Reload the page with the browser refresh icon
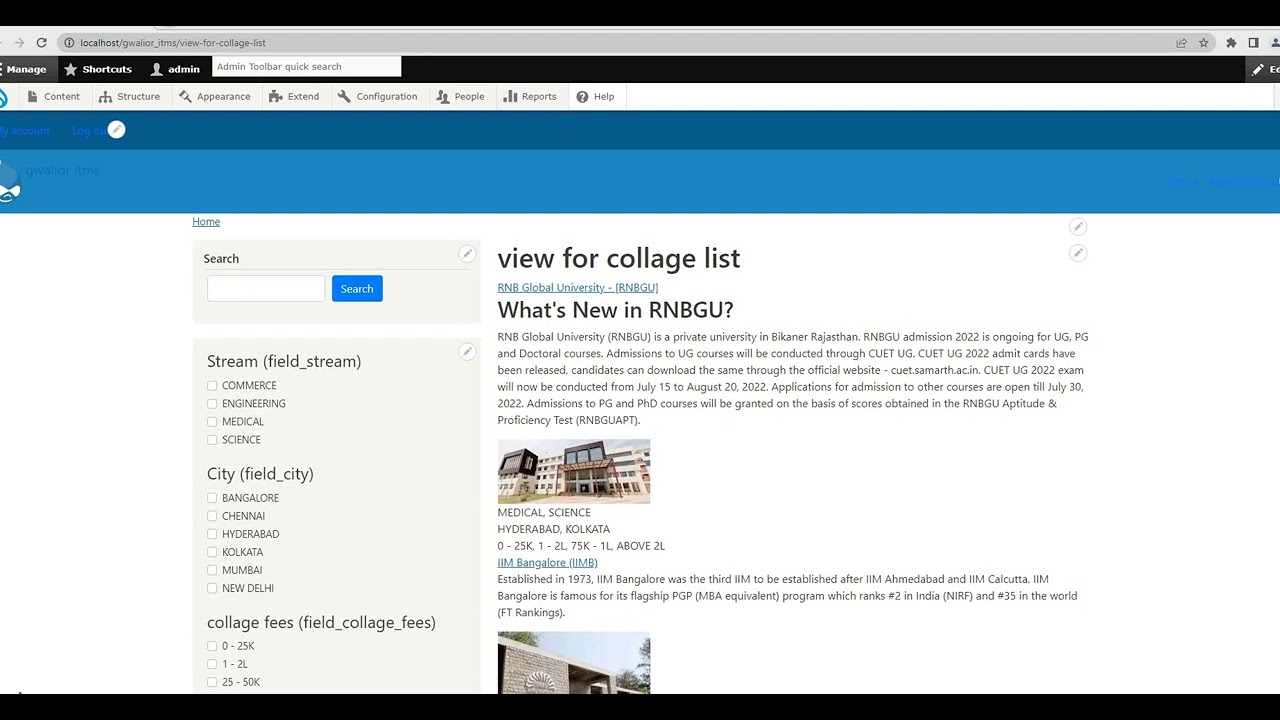 pos(41,43)
